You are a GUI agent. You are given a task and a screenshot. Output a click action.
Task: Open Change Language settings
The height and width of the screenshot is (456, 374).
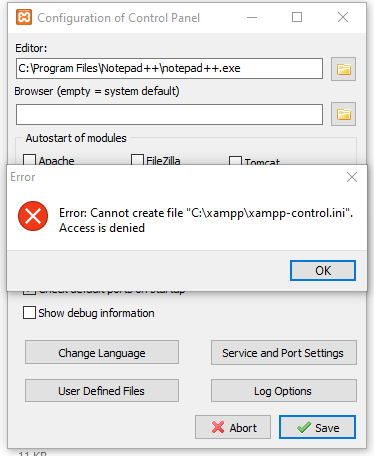(102, 352)
